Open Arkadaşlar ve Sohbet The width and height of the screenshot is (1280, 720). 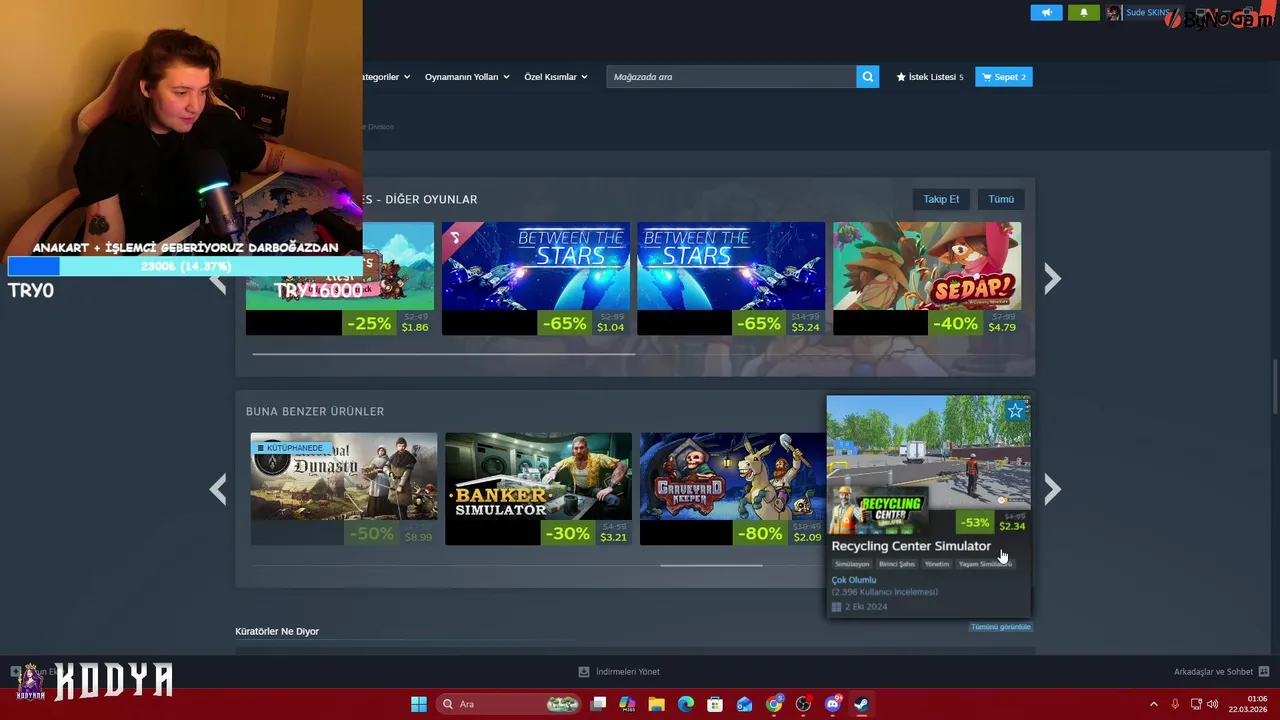(x=1213, y=672)
